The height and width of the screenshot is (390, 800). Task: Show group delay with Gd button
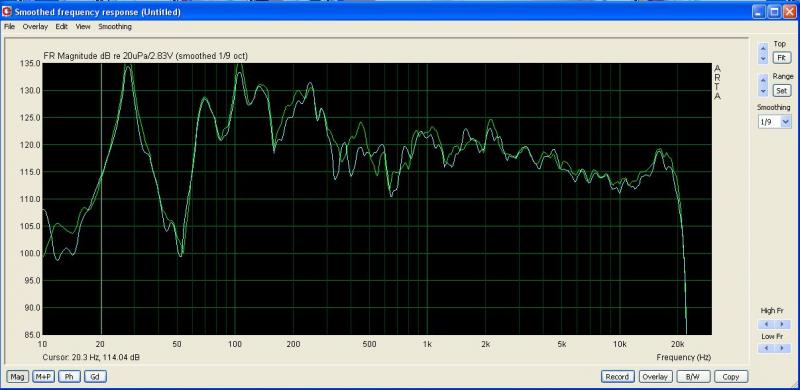95,377
